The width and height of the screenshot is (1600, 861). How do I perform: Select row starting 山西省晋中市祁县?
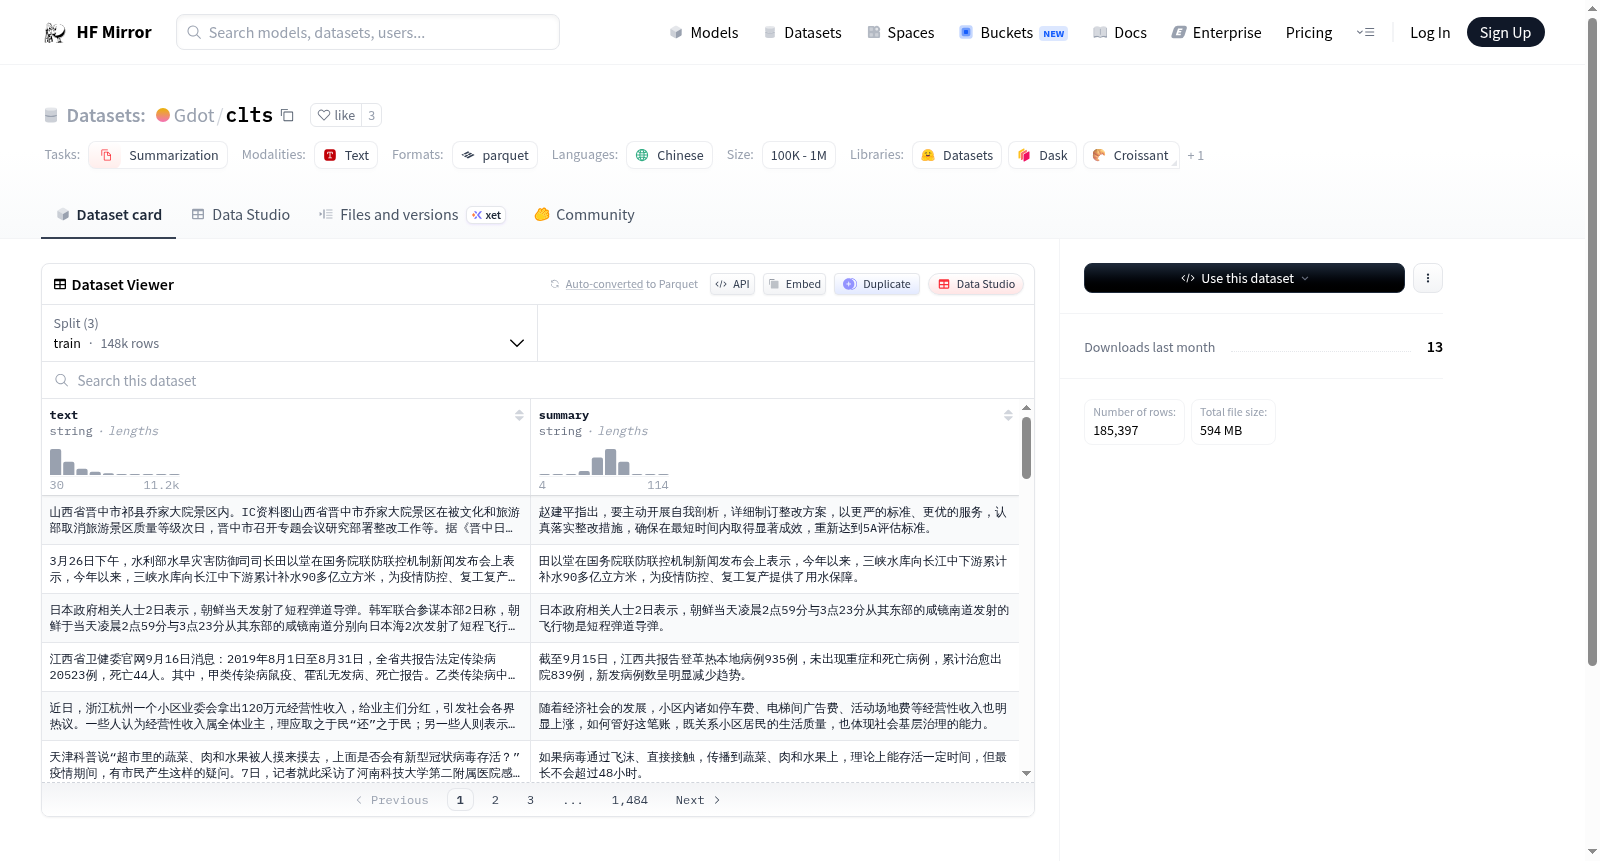530,520
